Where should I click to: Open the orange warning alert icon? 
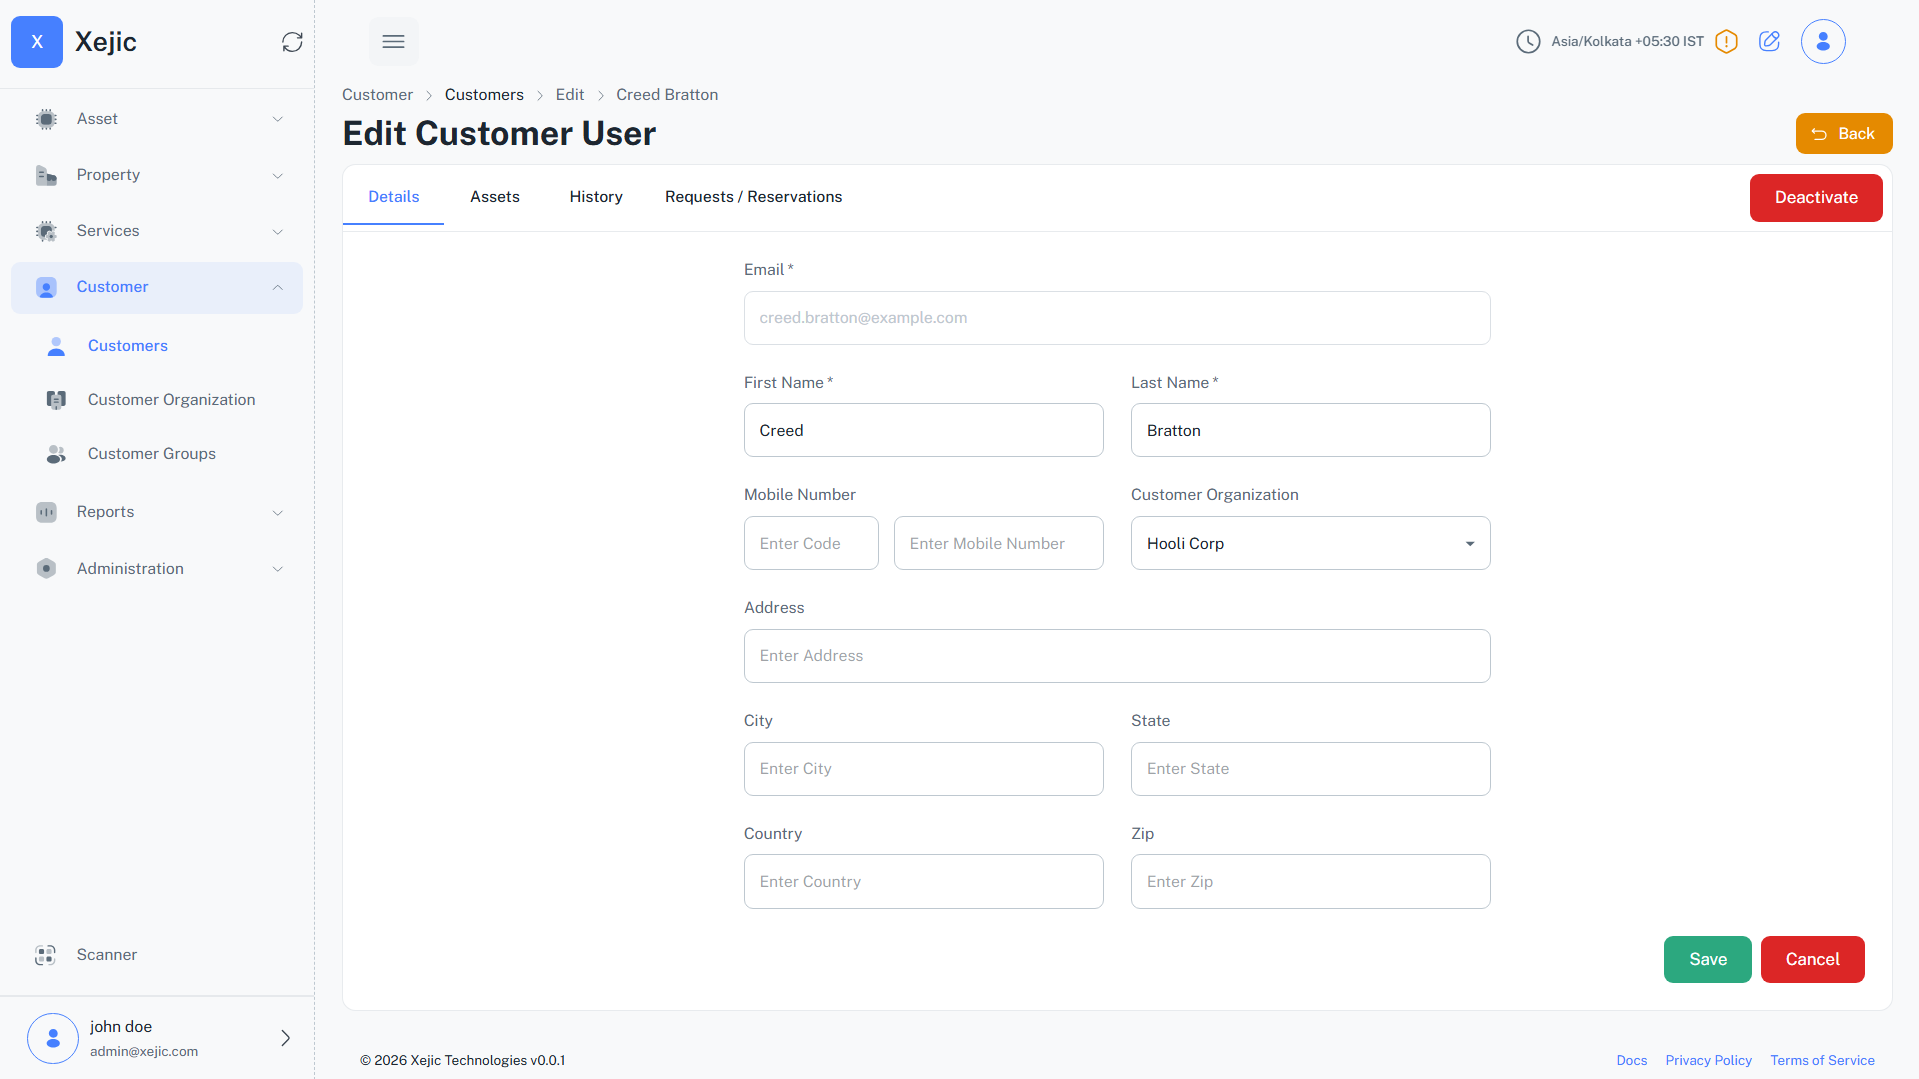click(1726, 42)
